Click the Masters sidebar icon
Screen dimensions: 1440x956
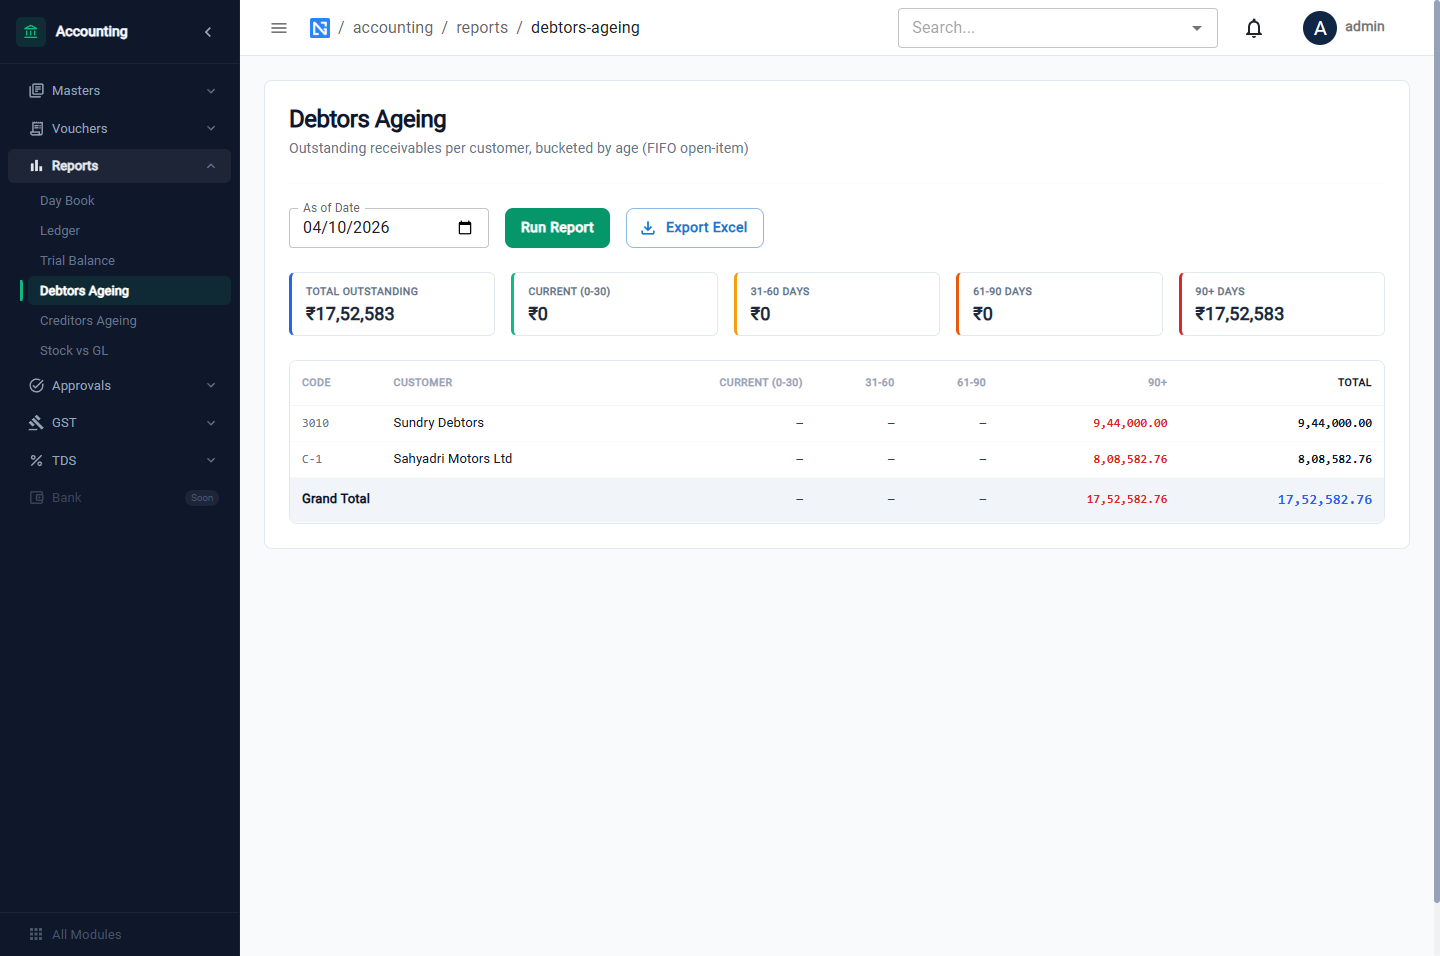tap(36, 91)
